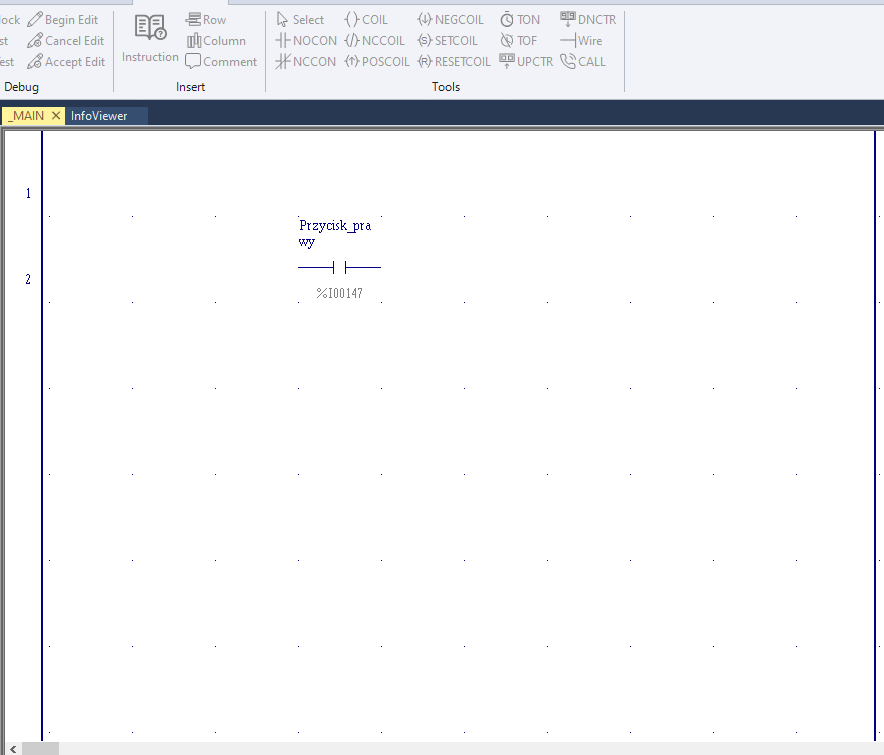Select the NCCOIL tool
884x755 pixels.
(x=374, y=41)
